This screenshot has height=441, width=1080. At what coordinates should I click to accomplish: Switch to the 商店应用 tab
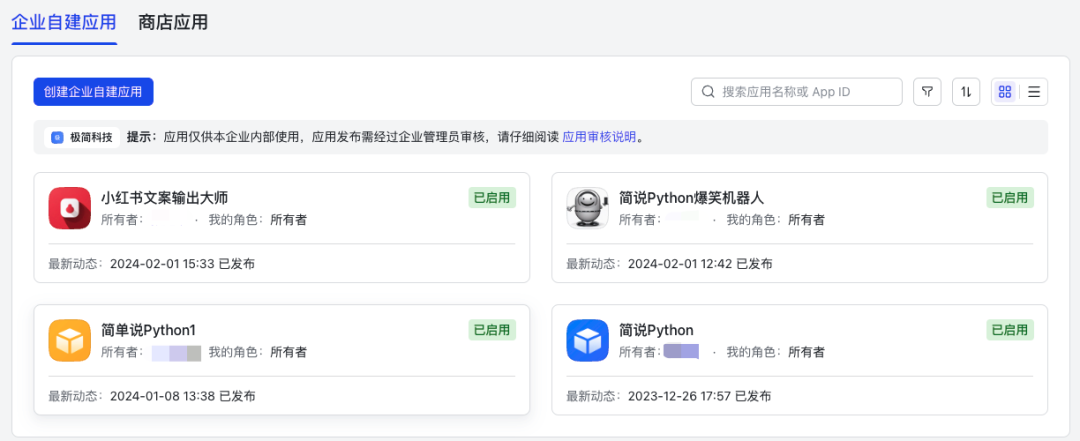(173, 23)
